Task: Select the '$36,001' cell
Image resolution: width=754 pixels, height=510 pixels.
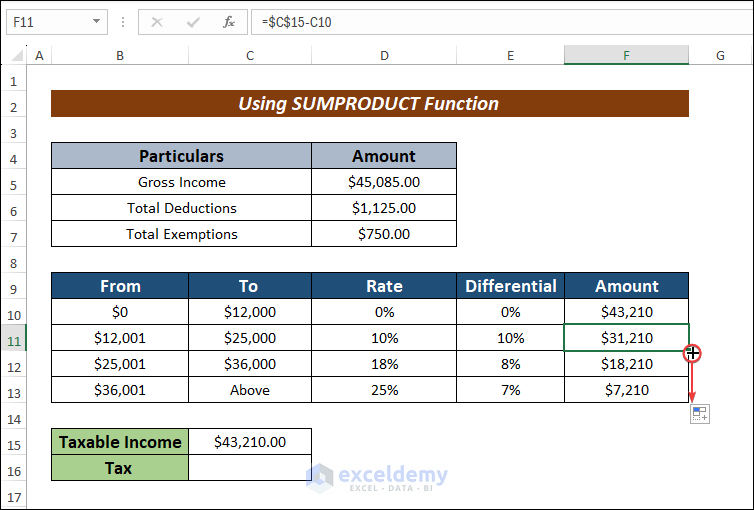Action: tap(120, 390)
